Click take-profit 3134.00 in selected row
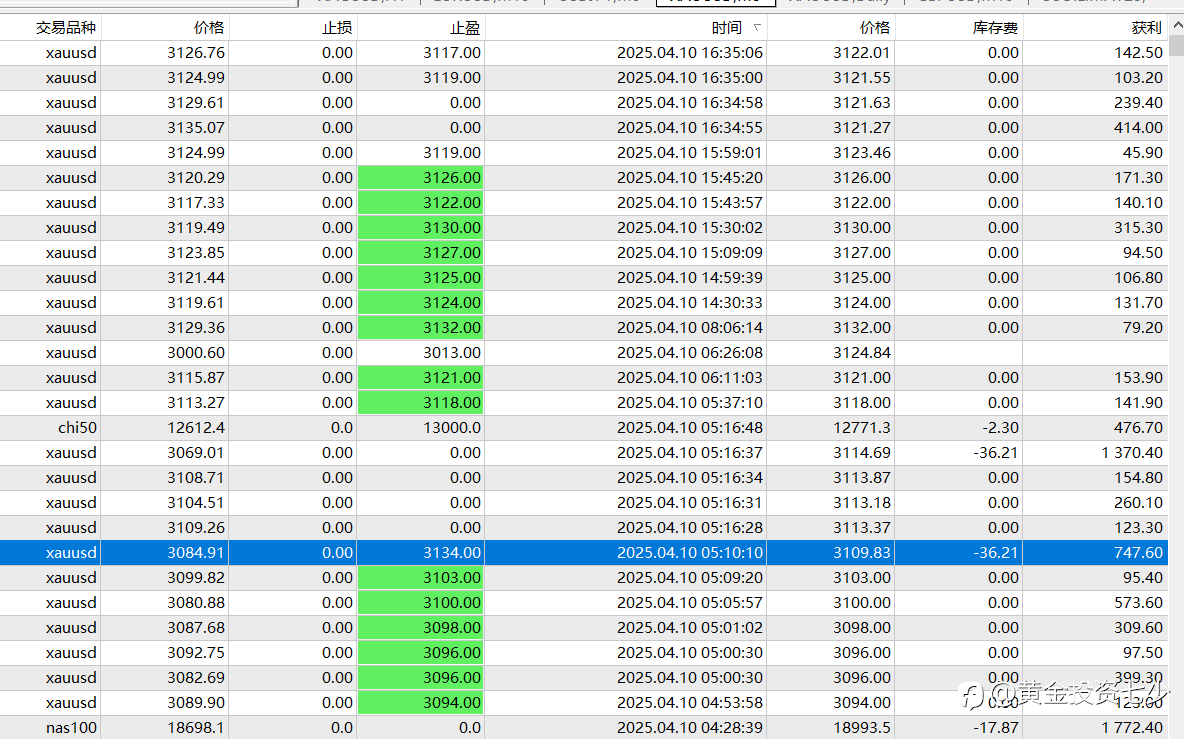The height and width of the screenshot is (739, 1184). point(452,553)
